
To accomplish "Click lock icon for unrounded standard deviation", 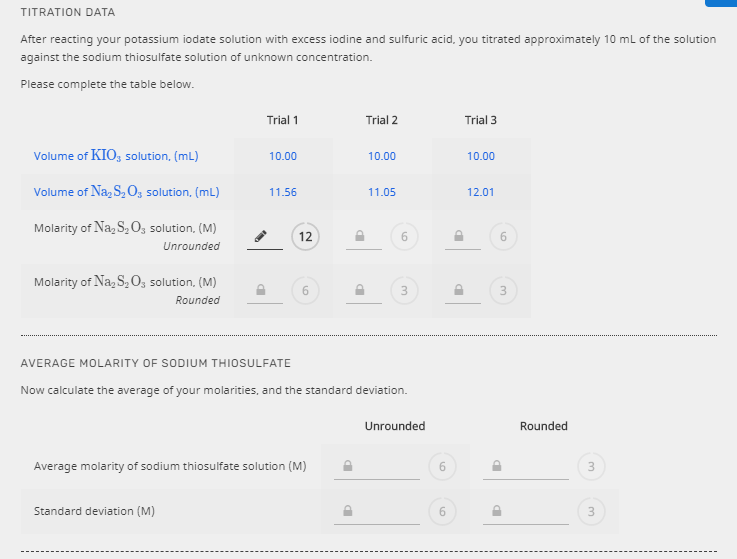I will pos(348,511).
